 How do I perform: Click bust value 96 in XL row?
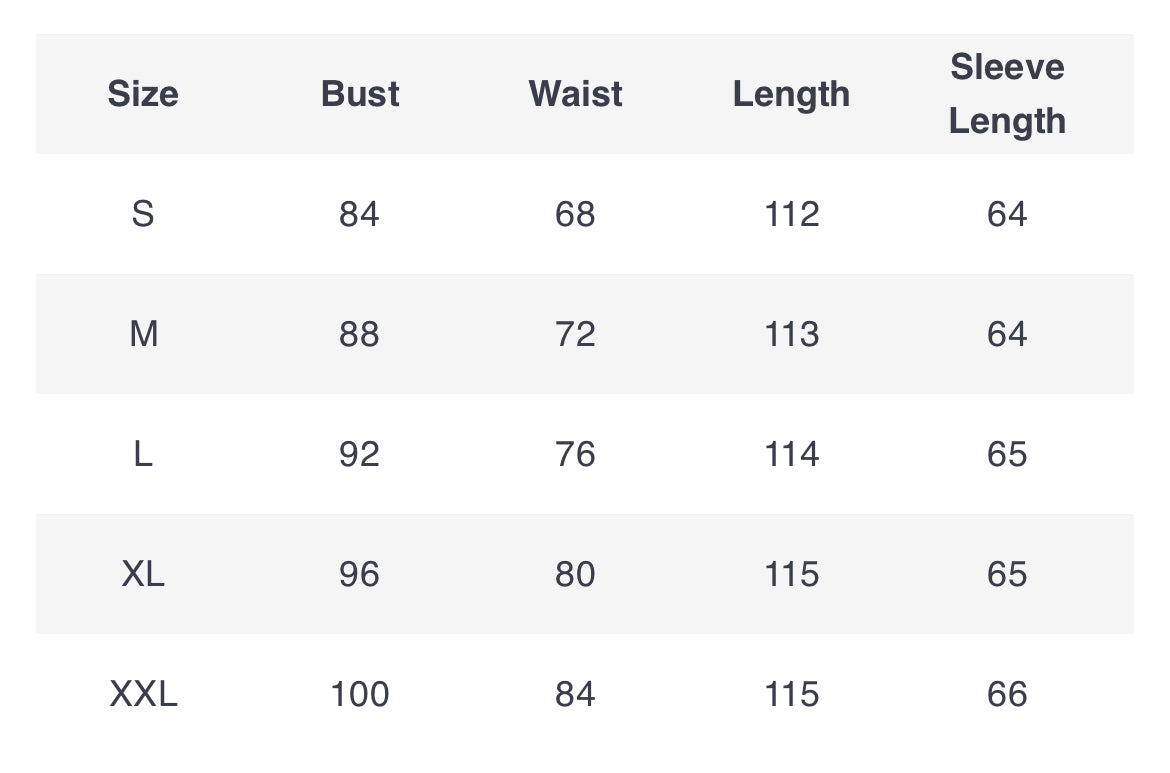coord(360,574)
